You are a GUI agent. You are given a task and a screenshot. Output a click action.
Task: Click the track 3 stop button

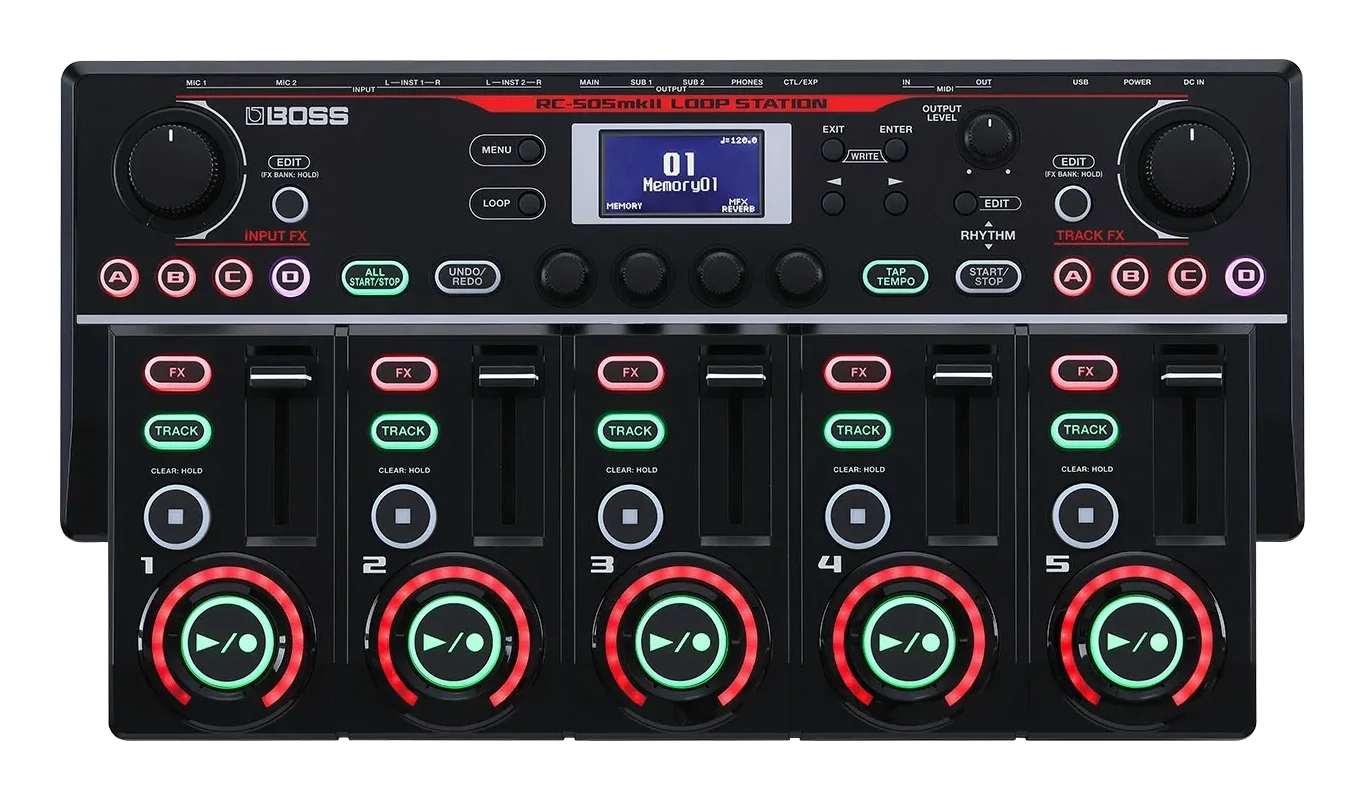pos(630,516)
